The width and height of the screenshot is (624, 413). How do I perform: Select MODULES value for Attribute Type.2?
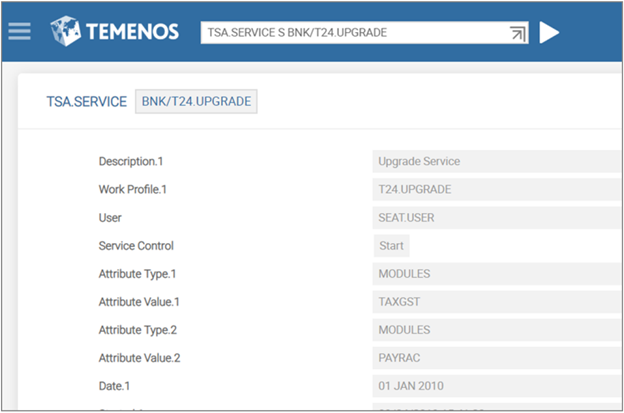click(404, 329)
